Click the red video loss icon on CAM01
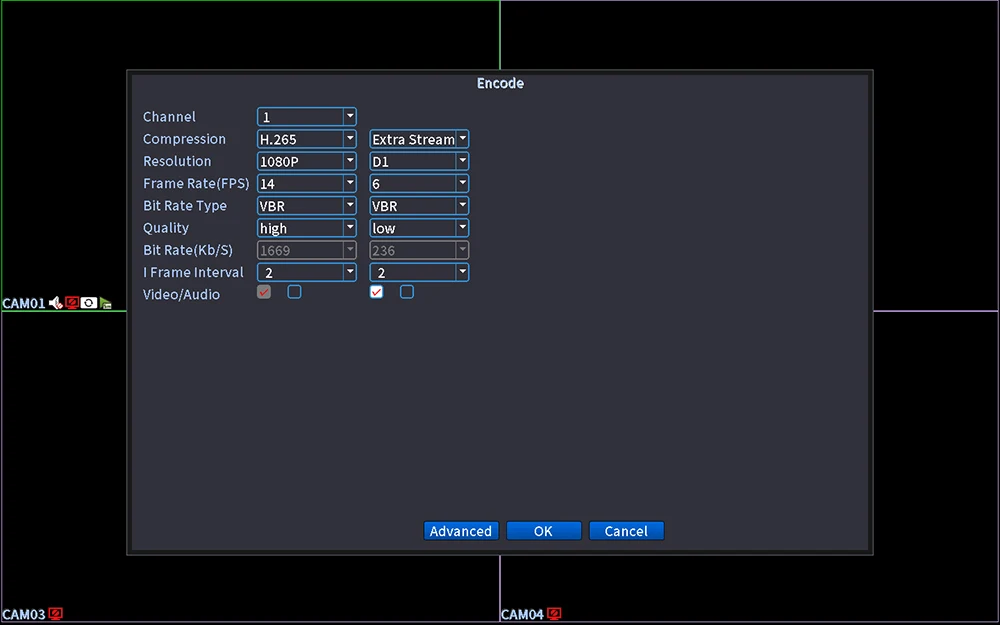The image size is (1000, 625). tap(72, 303)
